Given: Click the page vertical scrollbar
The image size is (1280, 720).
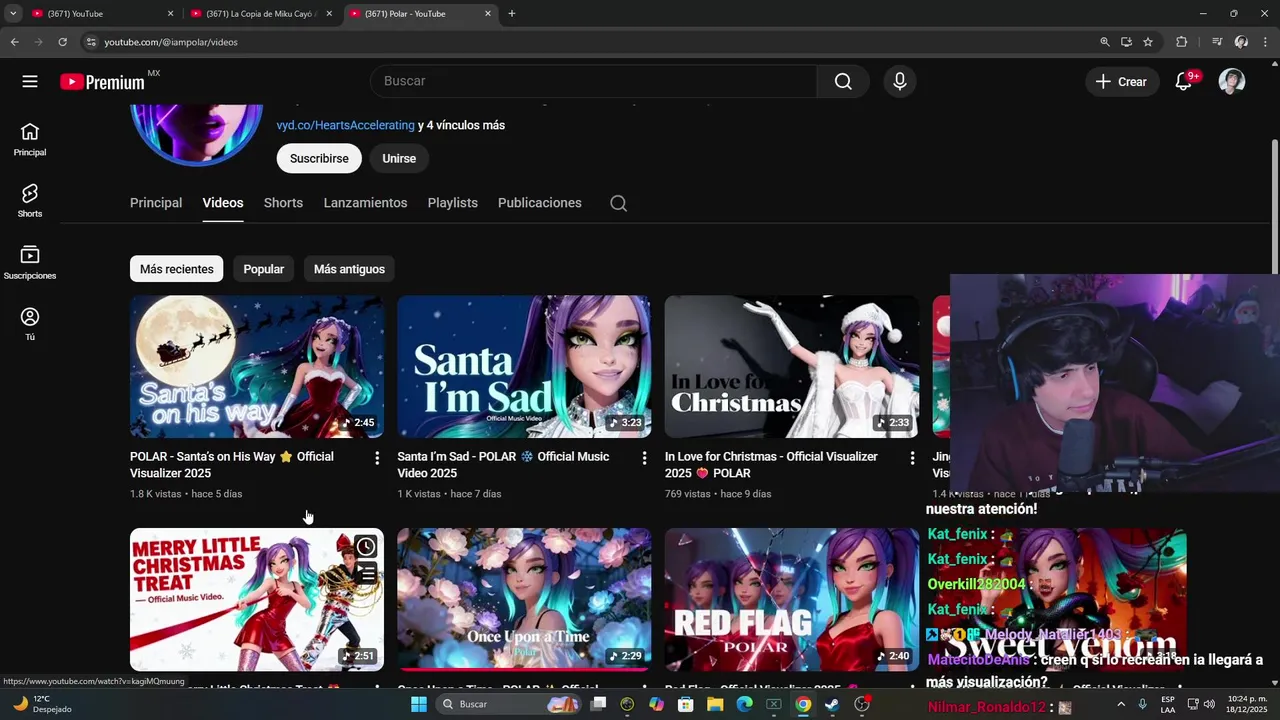Looking at the screenshot, I should point(1274,205).
